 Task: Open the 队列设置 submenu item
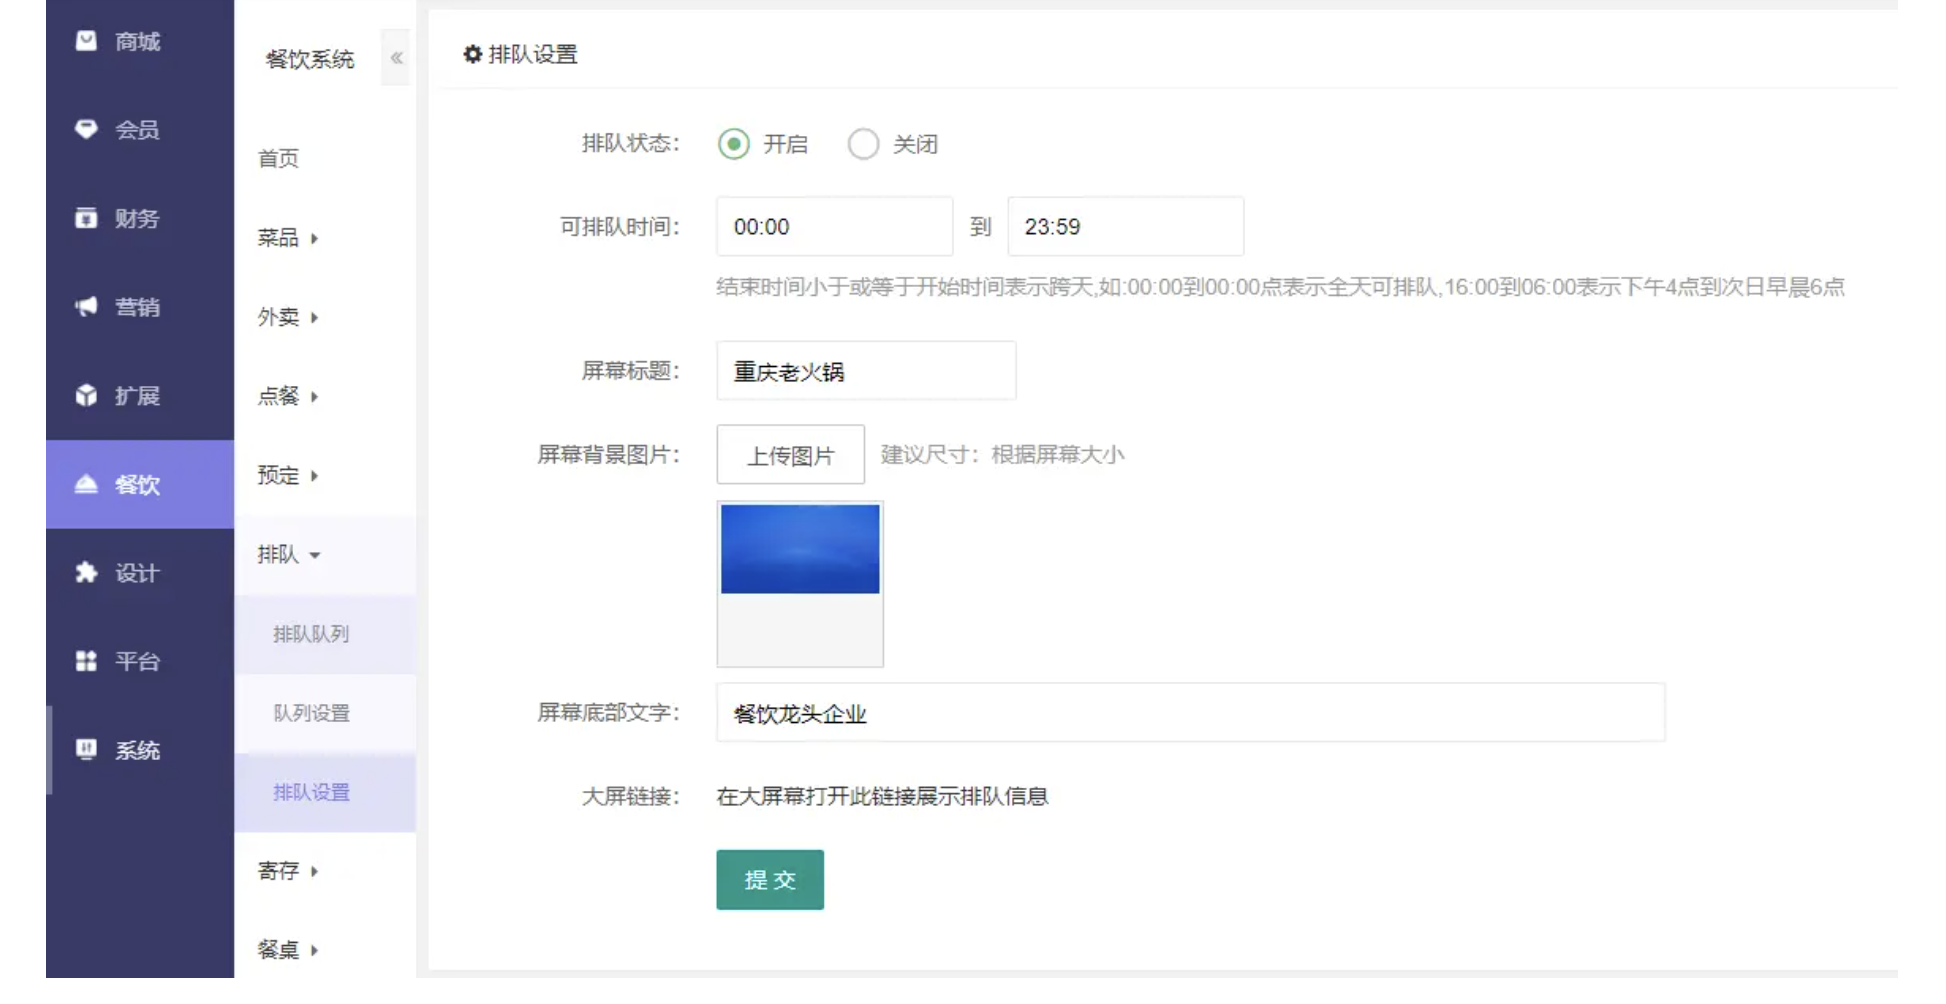tap(325, 713)
